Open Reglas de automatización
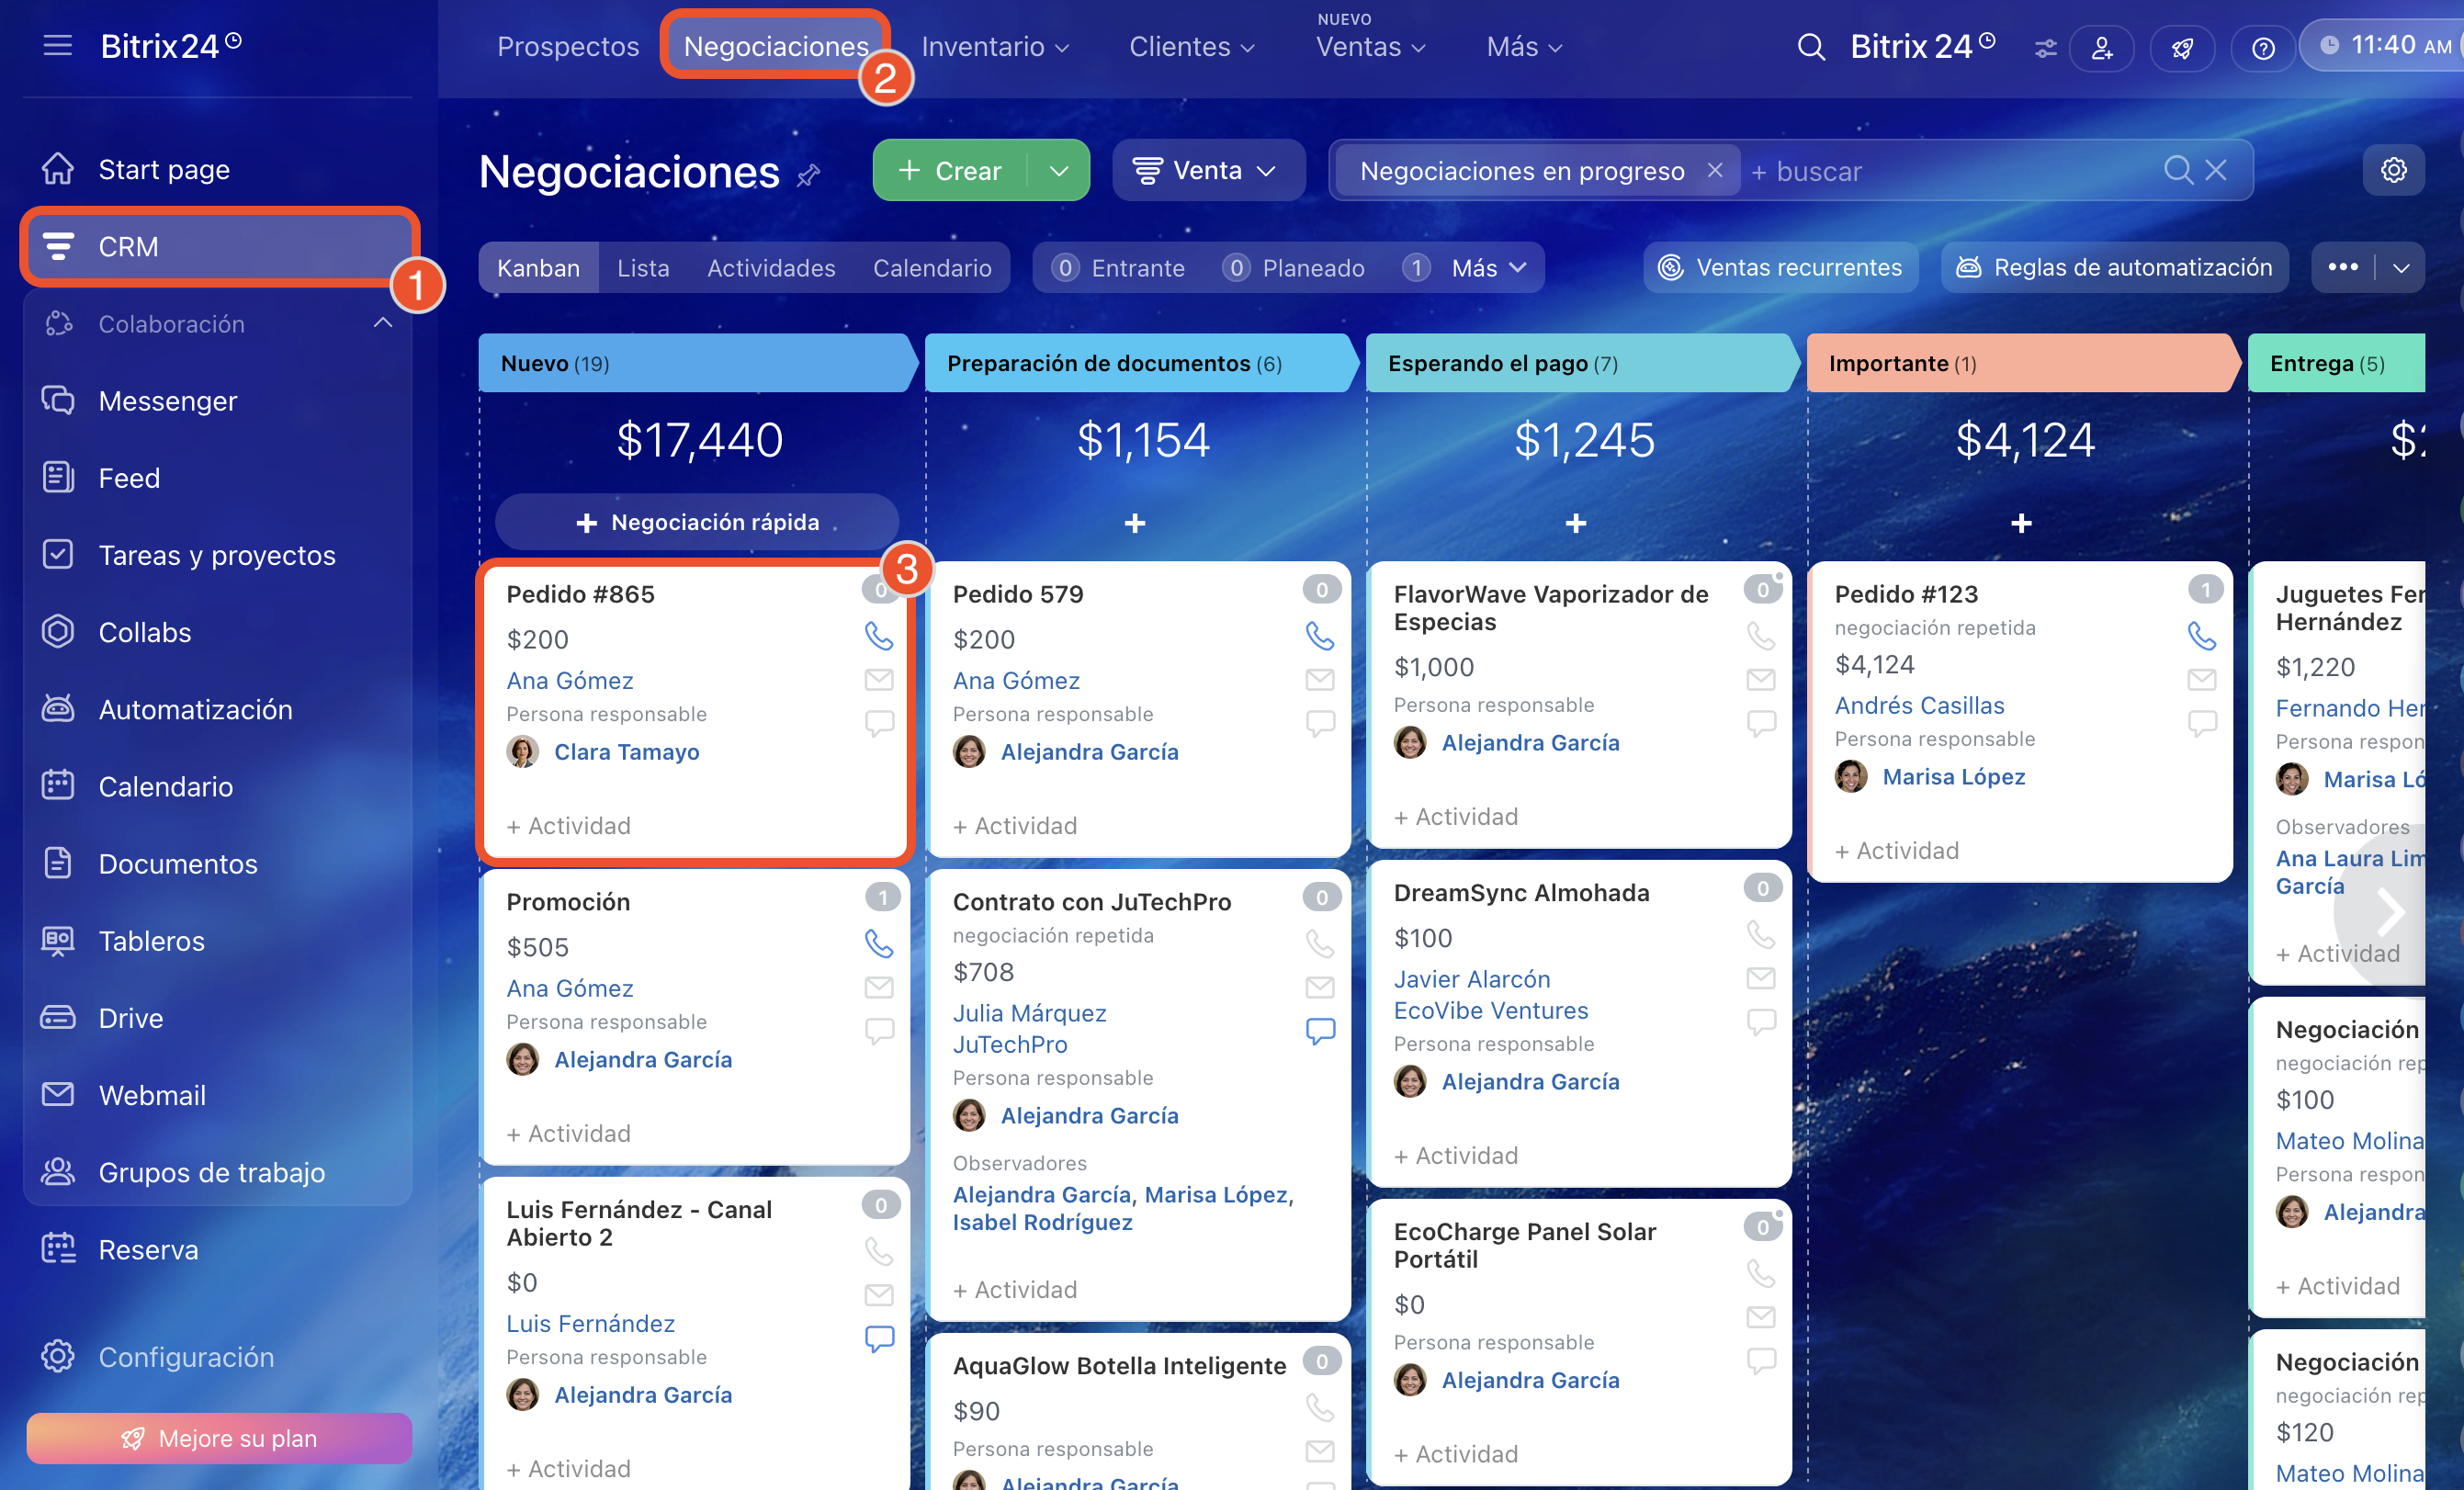Screen dimensions: 2464x1490 (x=2114, y=267)
